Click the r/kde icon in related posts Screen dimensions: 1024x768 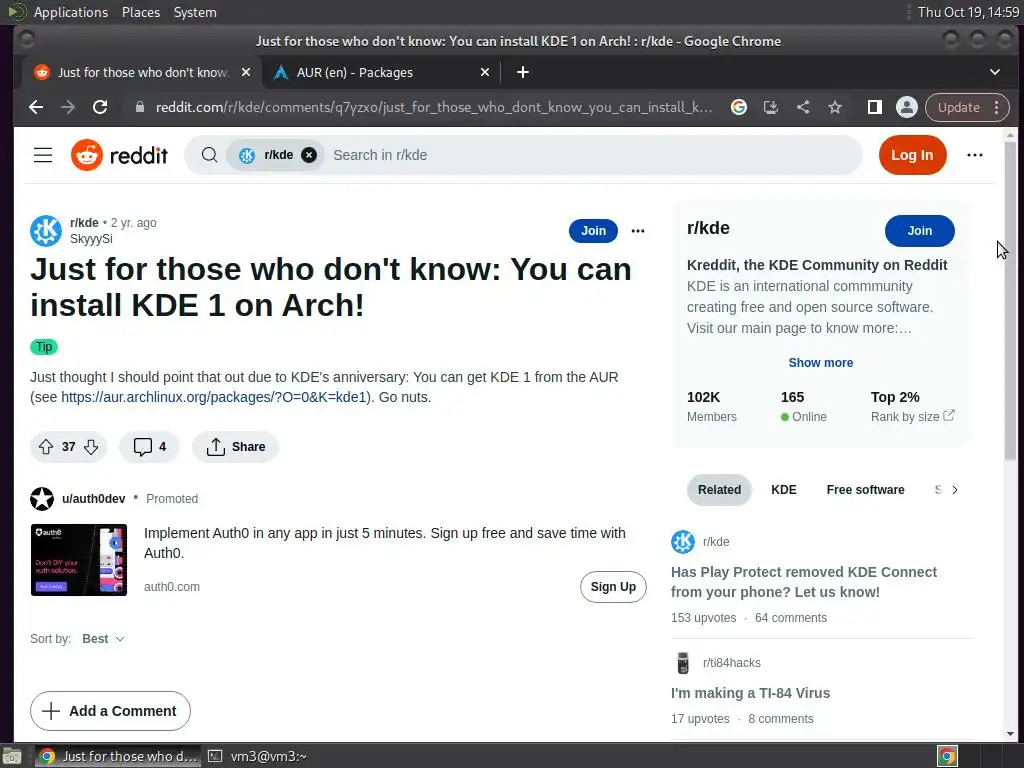click(x=682, y=541)
